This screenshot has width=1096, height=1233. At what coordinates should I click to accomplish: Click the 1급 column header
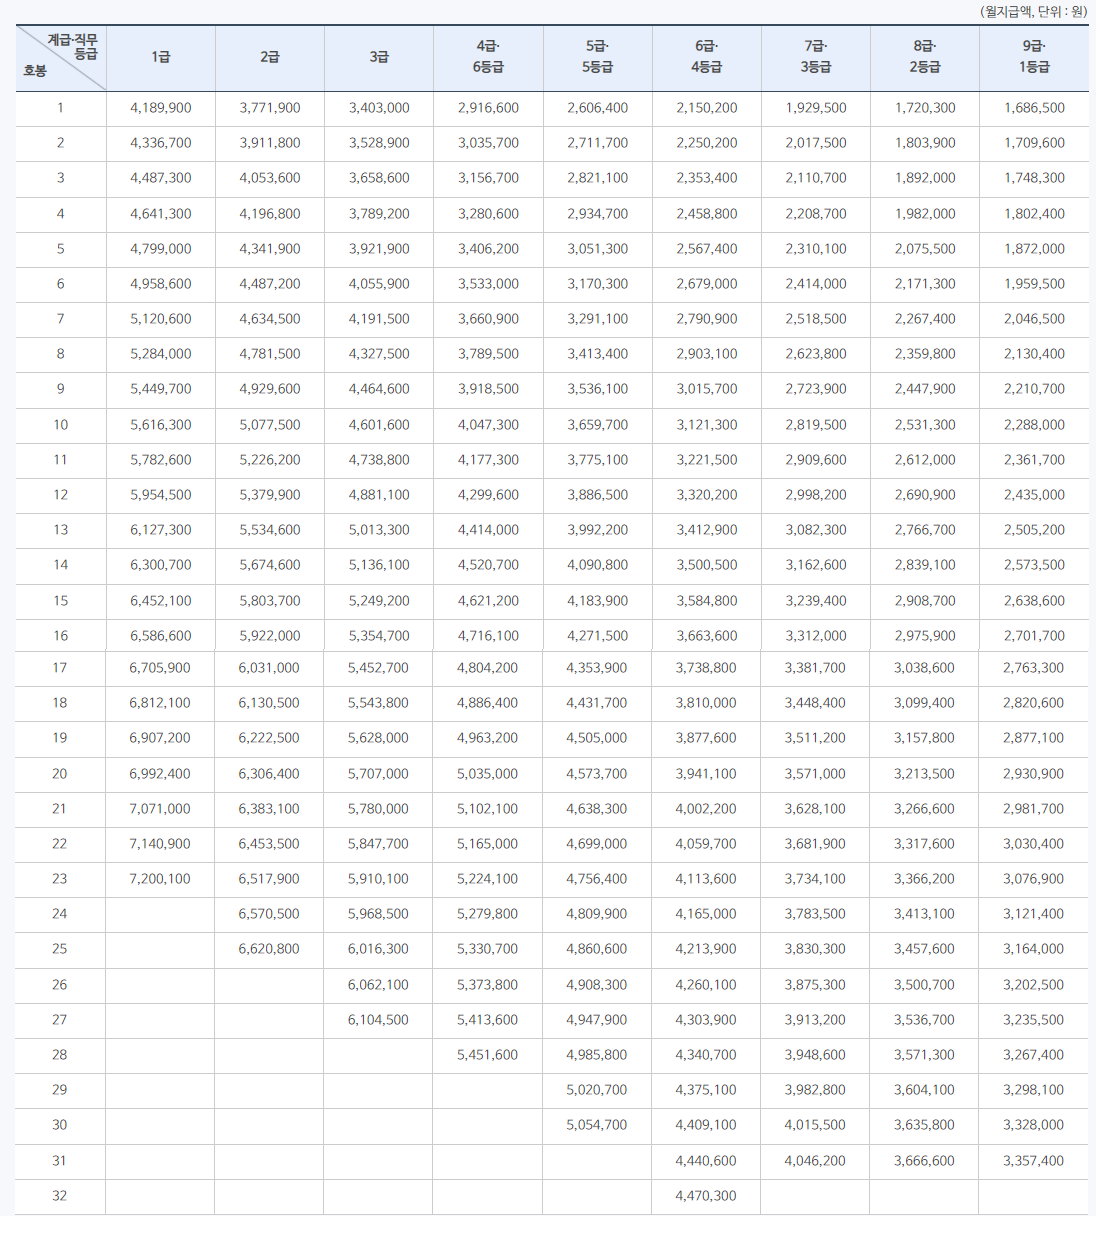pos(161,57)
